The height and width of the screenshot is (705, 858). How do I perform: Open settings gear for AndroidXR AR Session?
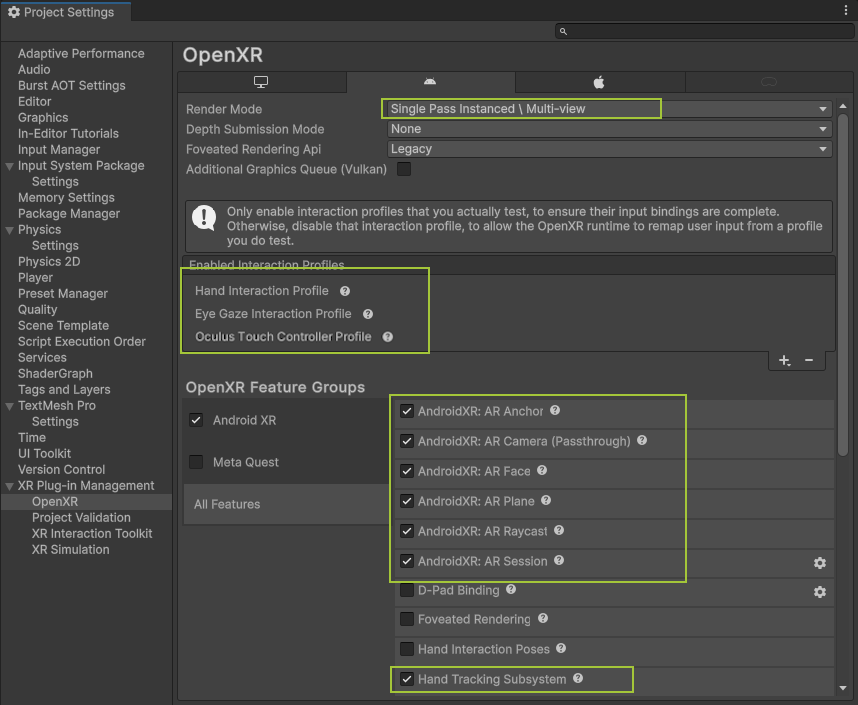[x=819, y=563]
